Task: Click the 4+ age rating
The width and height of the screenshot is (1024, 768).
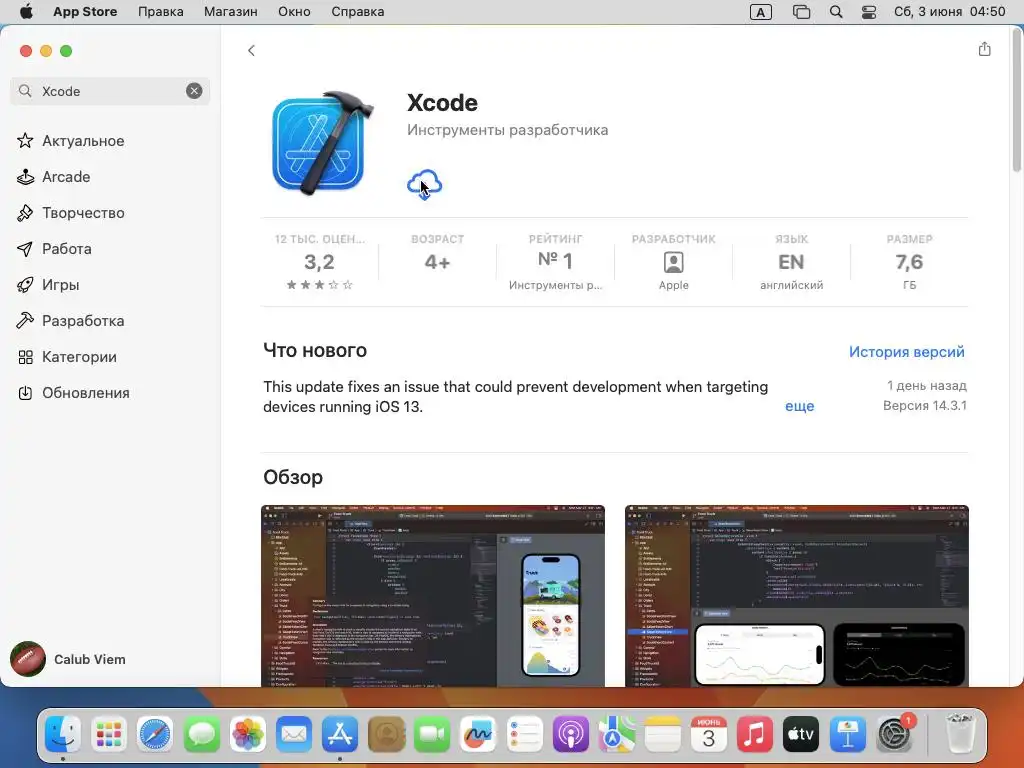Action: click(437, 262)
